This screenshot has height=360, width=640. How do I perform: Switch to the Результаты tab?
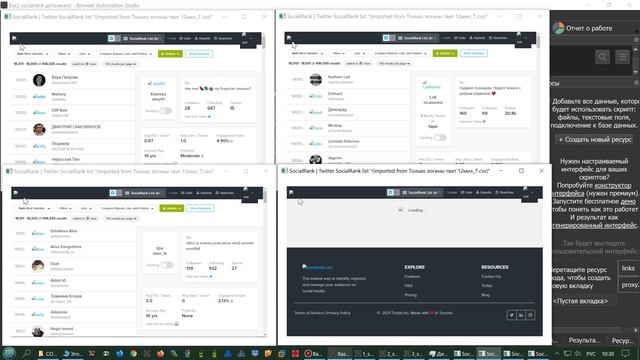[584, 340]
